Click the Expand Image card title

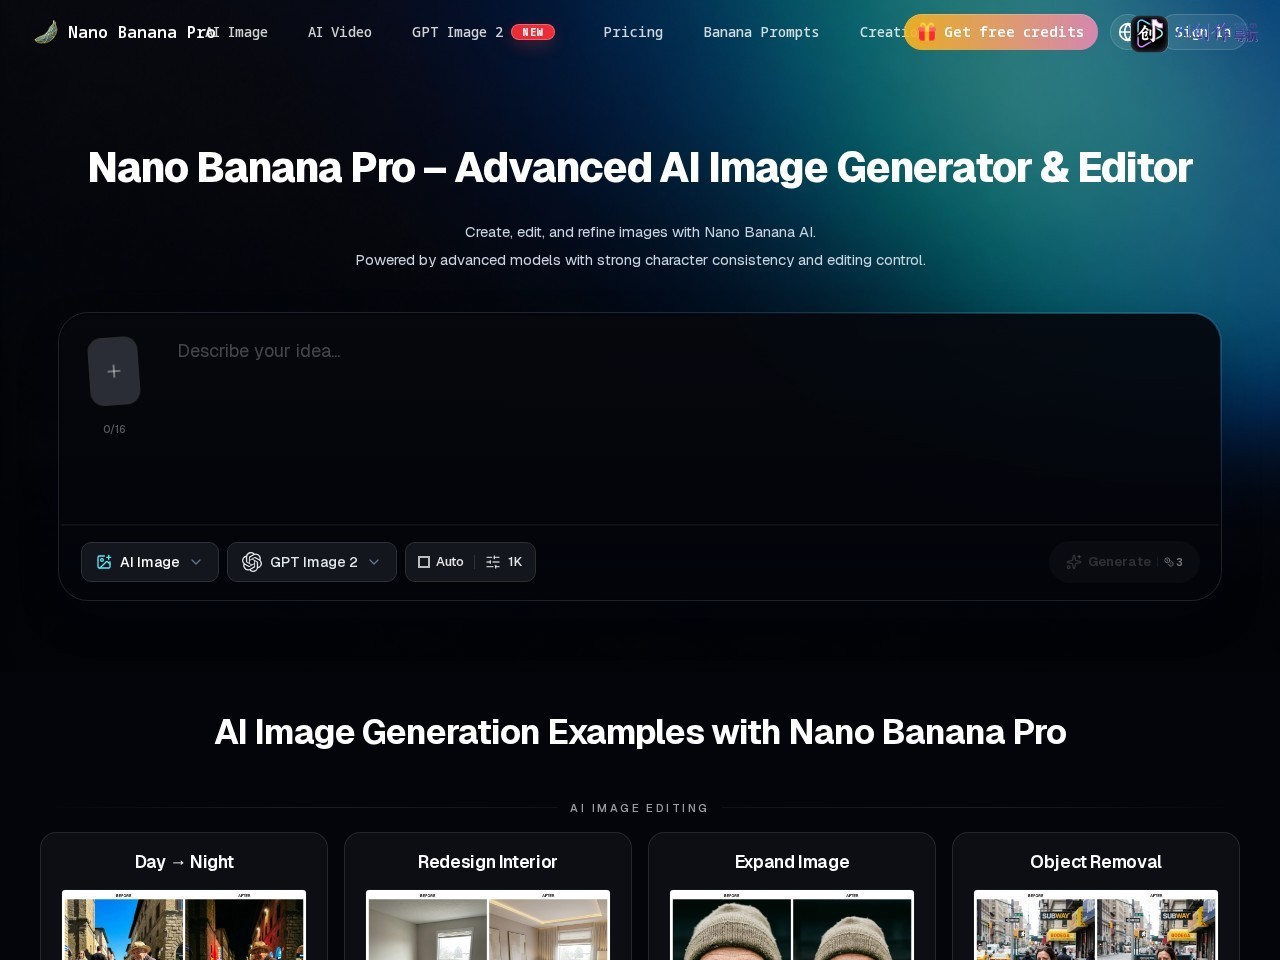click(792, 862)
